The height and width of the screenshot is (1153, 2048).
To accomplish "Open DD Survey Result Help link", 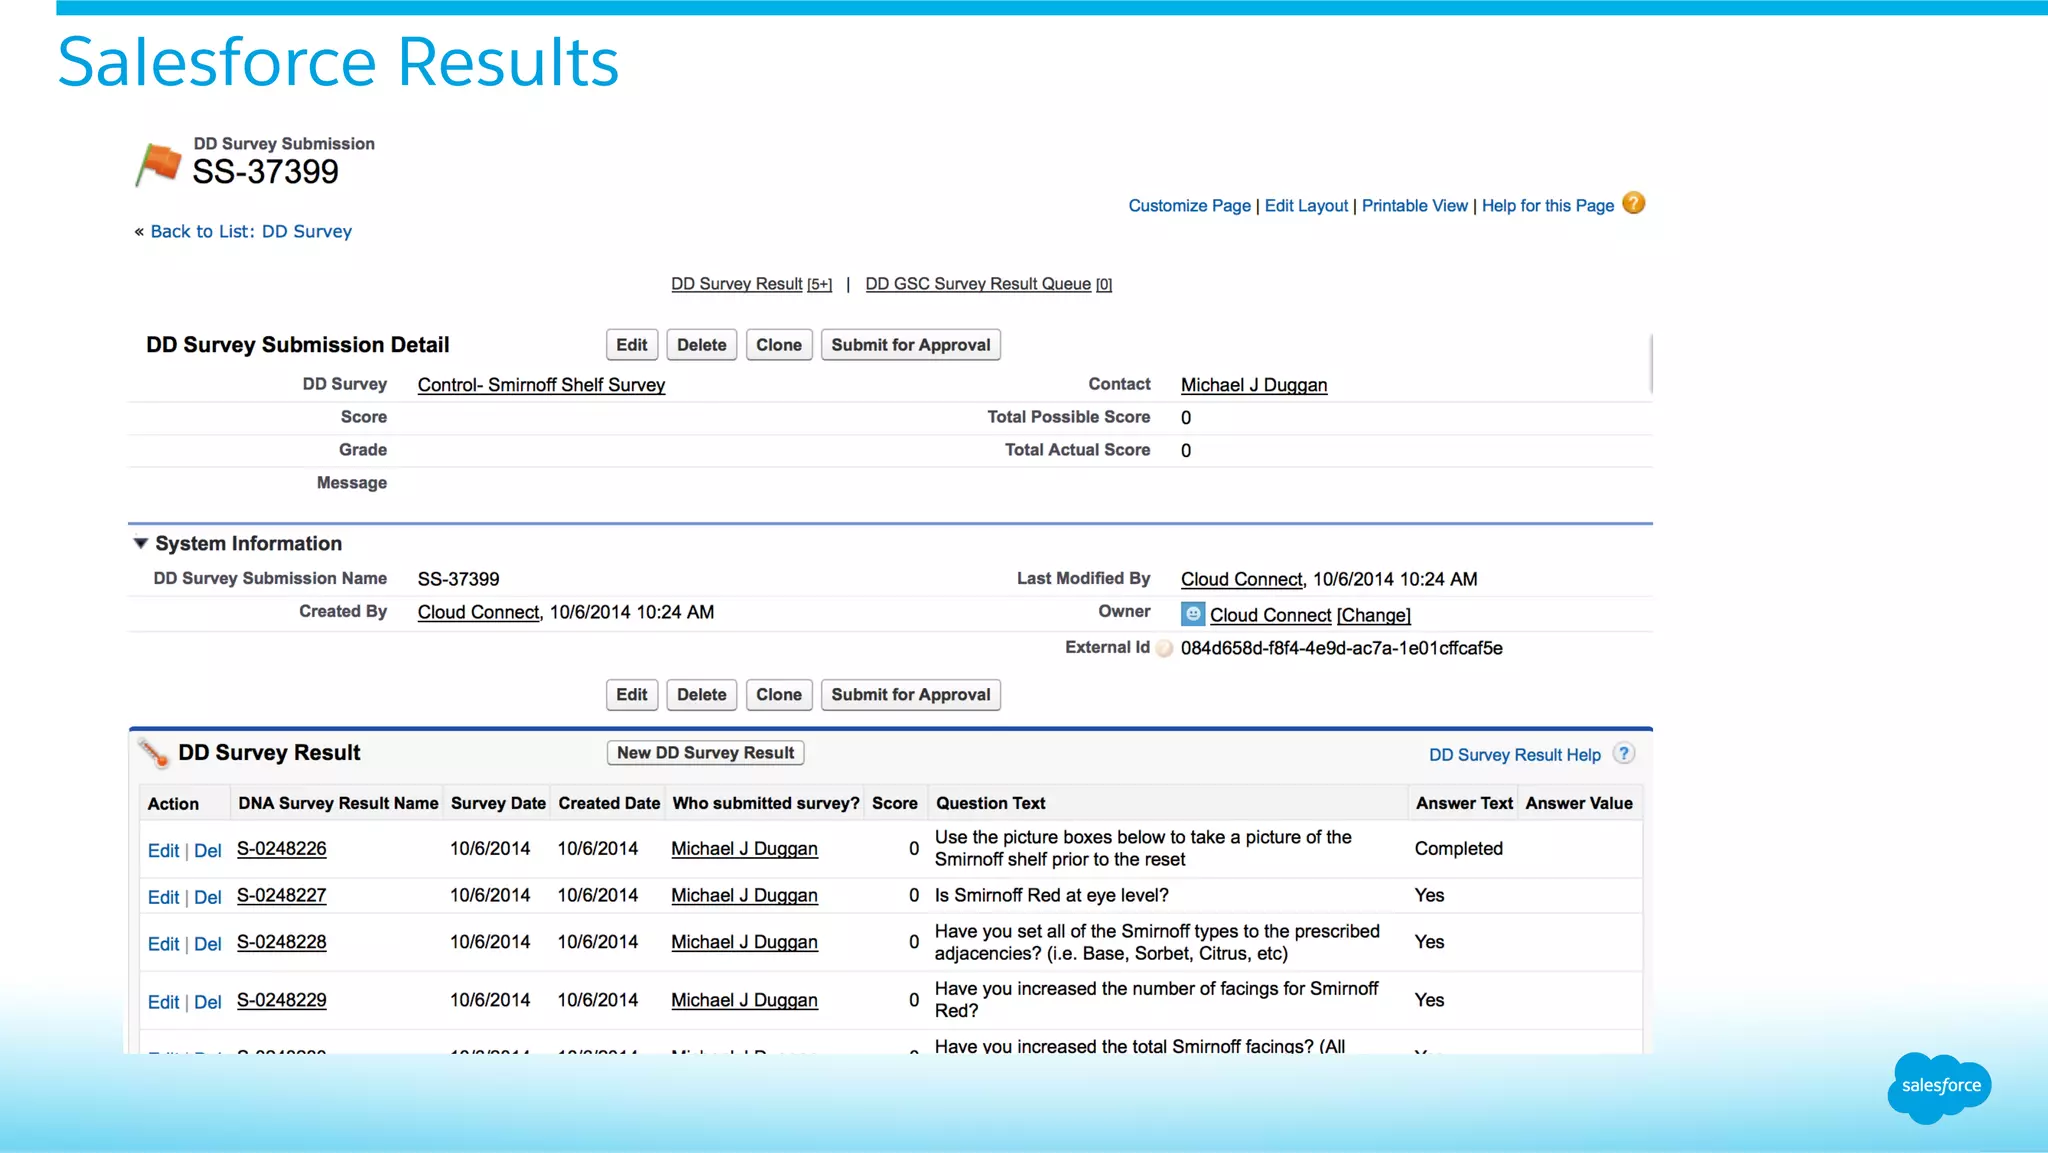I will (x=1514, y=755).
